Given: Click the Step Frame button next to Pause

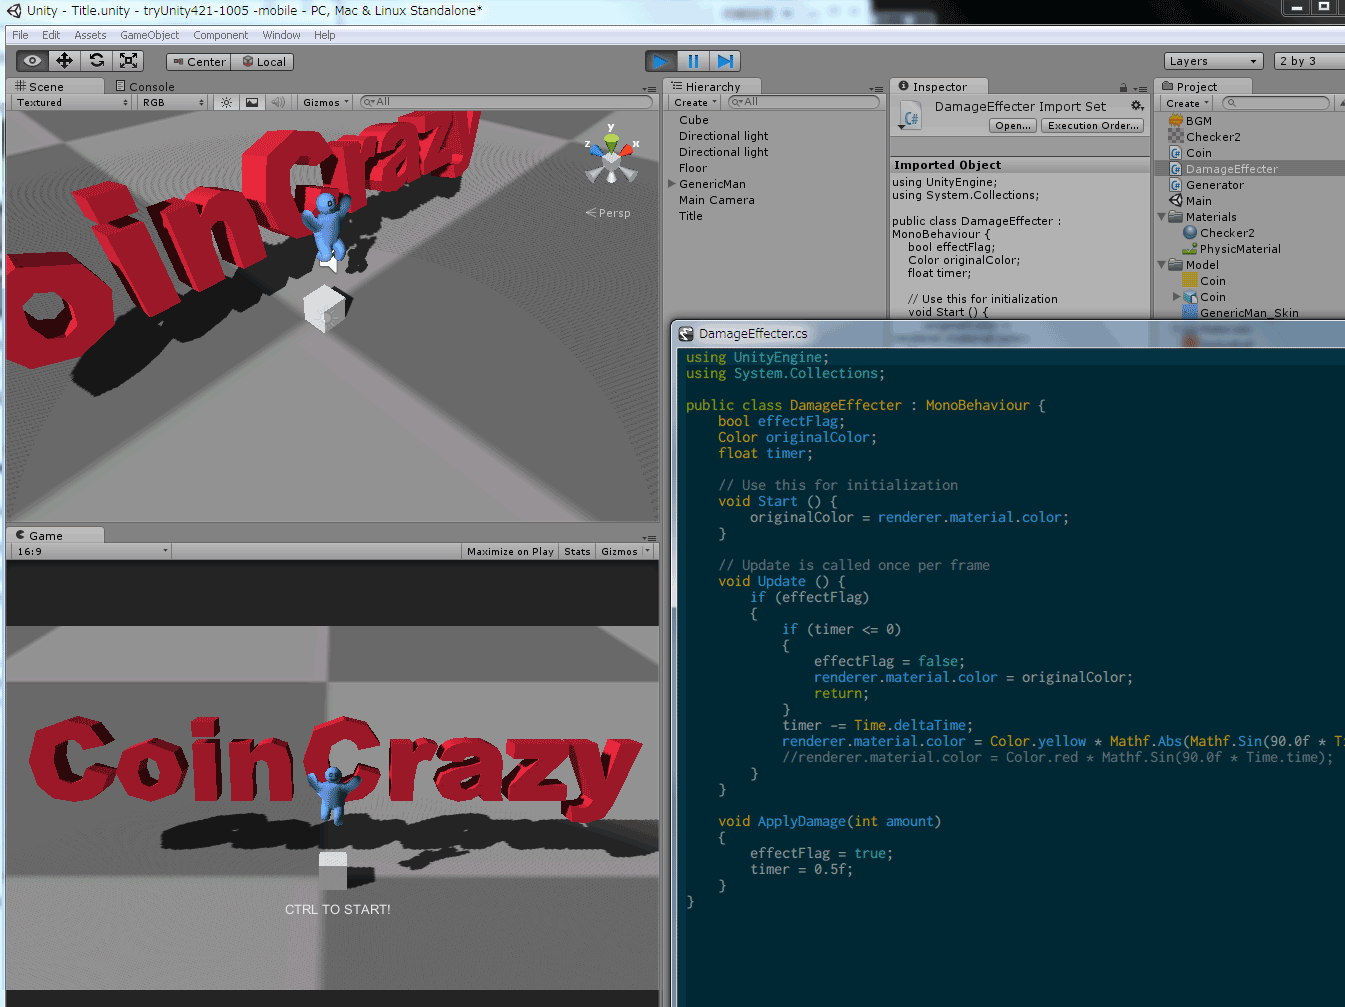Looking at the screenshot, I should pos(727,60).
